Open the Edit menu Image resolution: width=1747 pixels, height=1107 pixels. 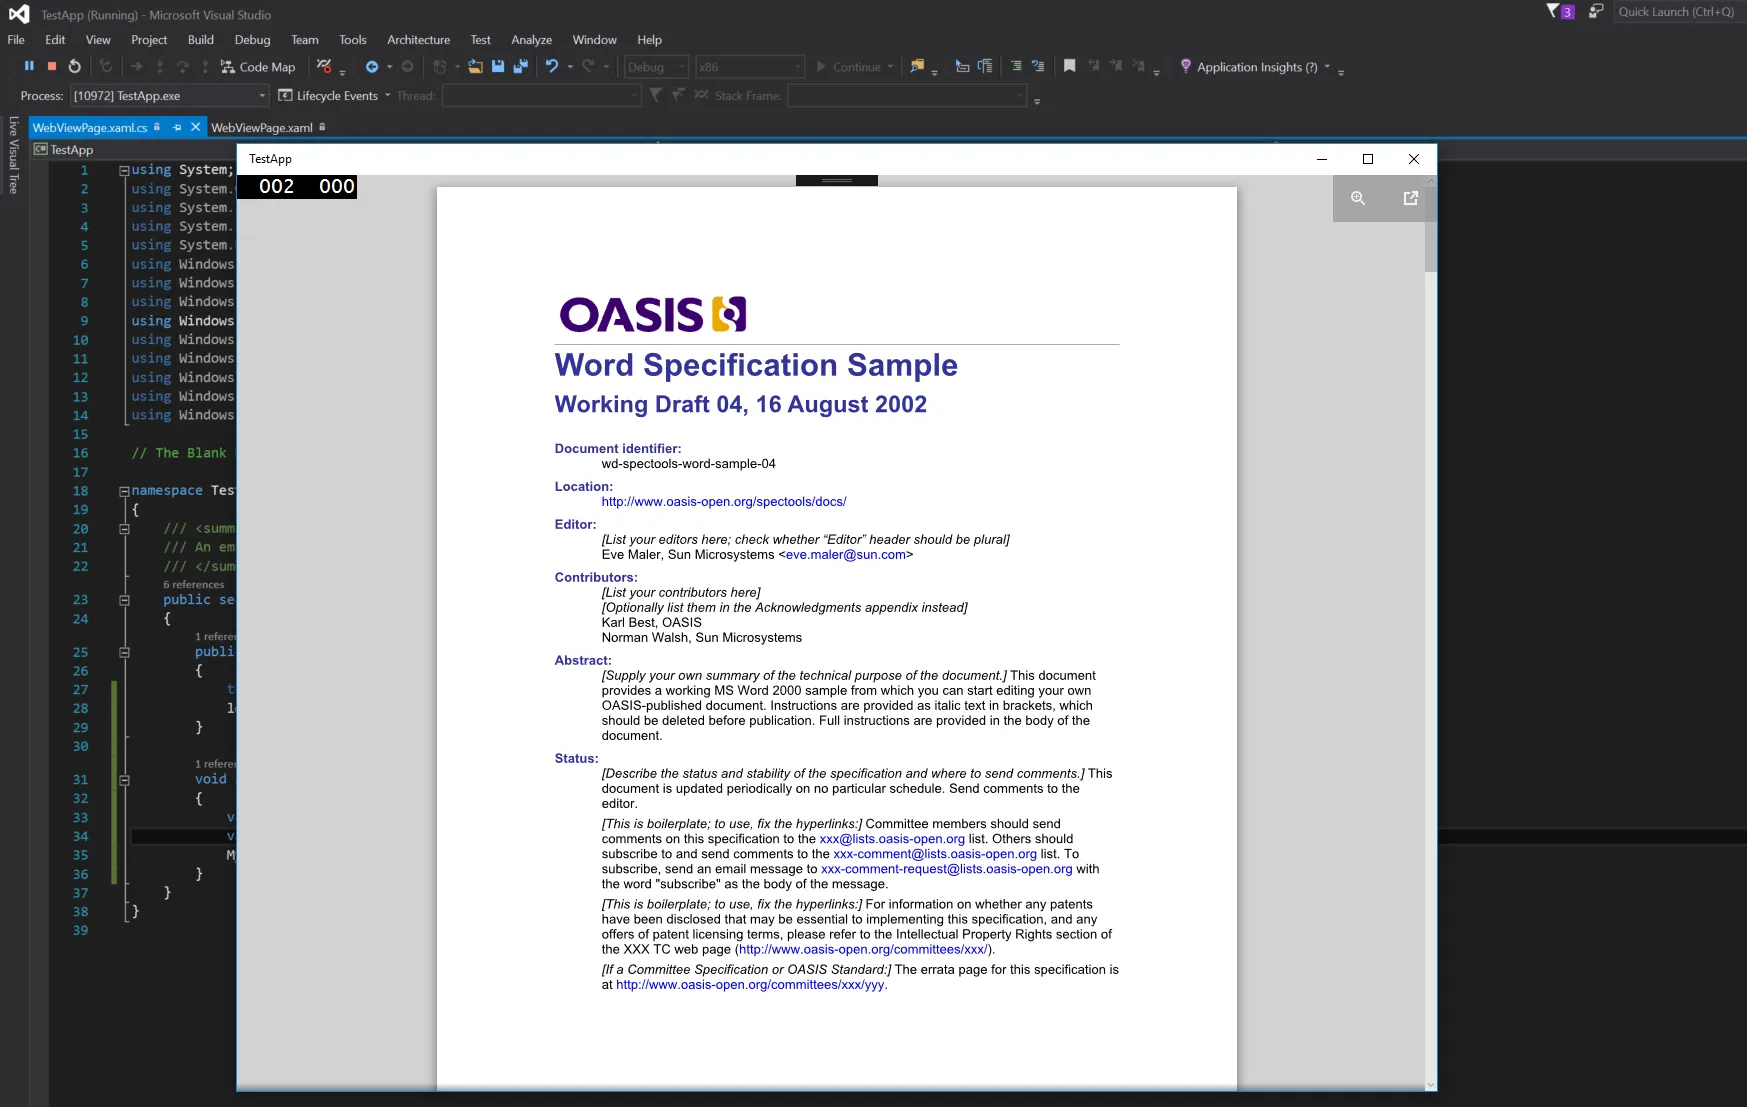[x=55, y=40]
